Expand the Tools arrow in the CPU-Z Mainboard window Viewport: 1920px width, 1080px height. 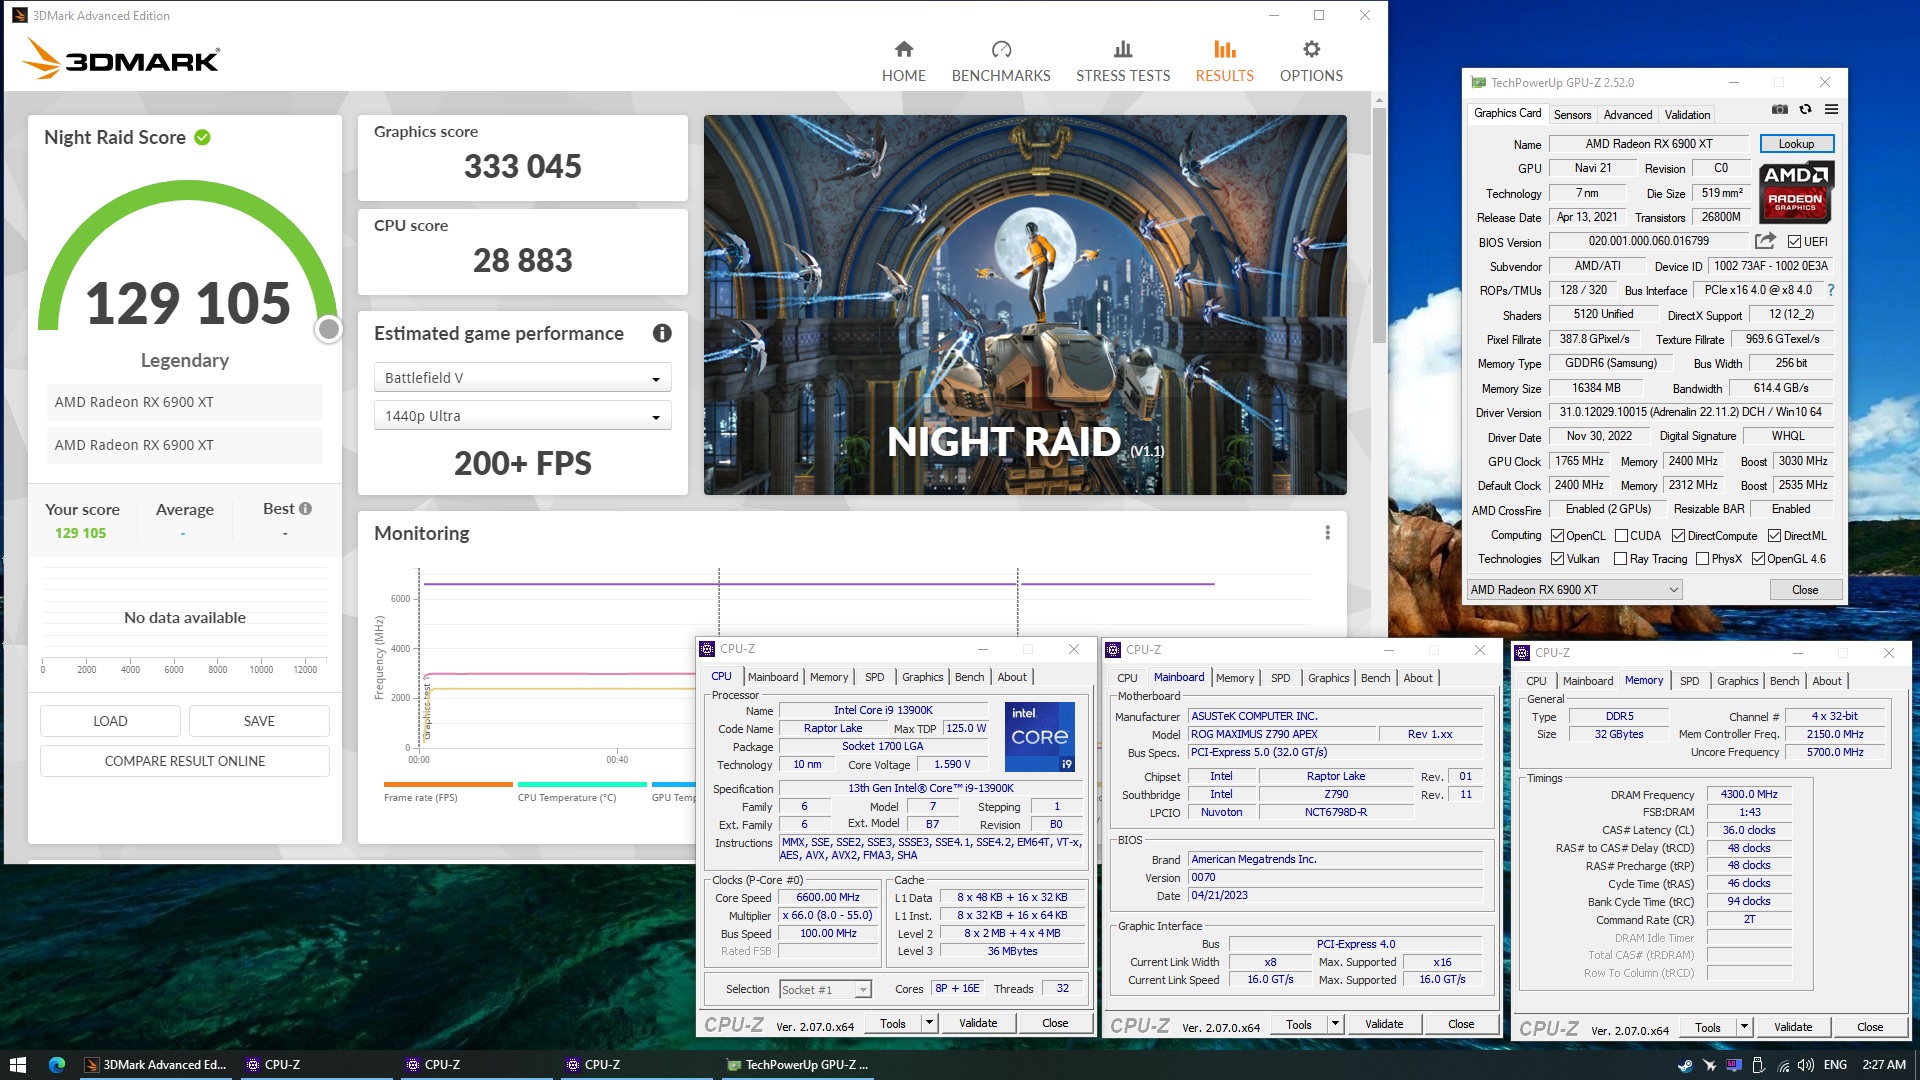1335,1024
